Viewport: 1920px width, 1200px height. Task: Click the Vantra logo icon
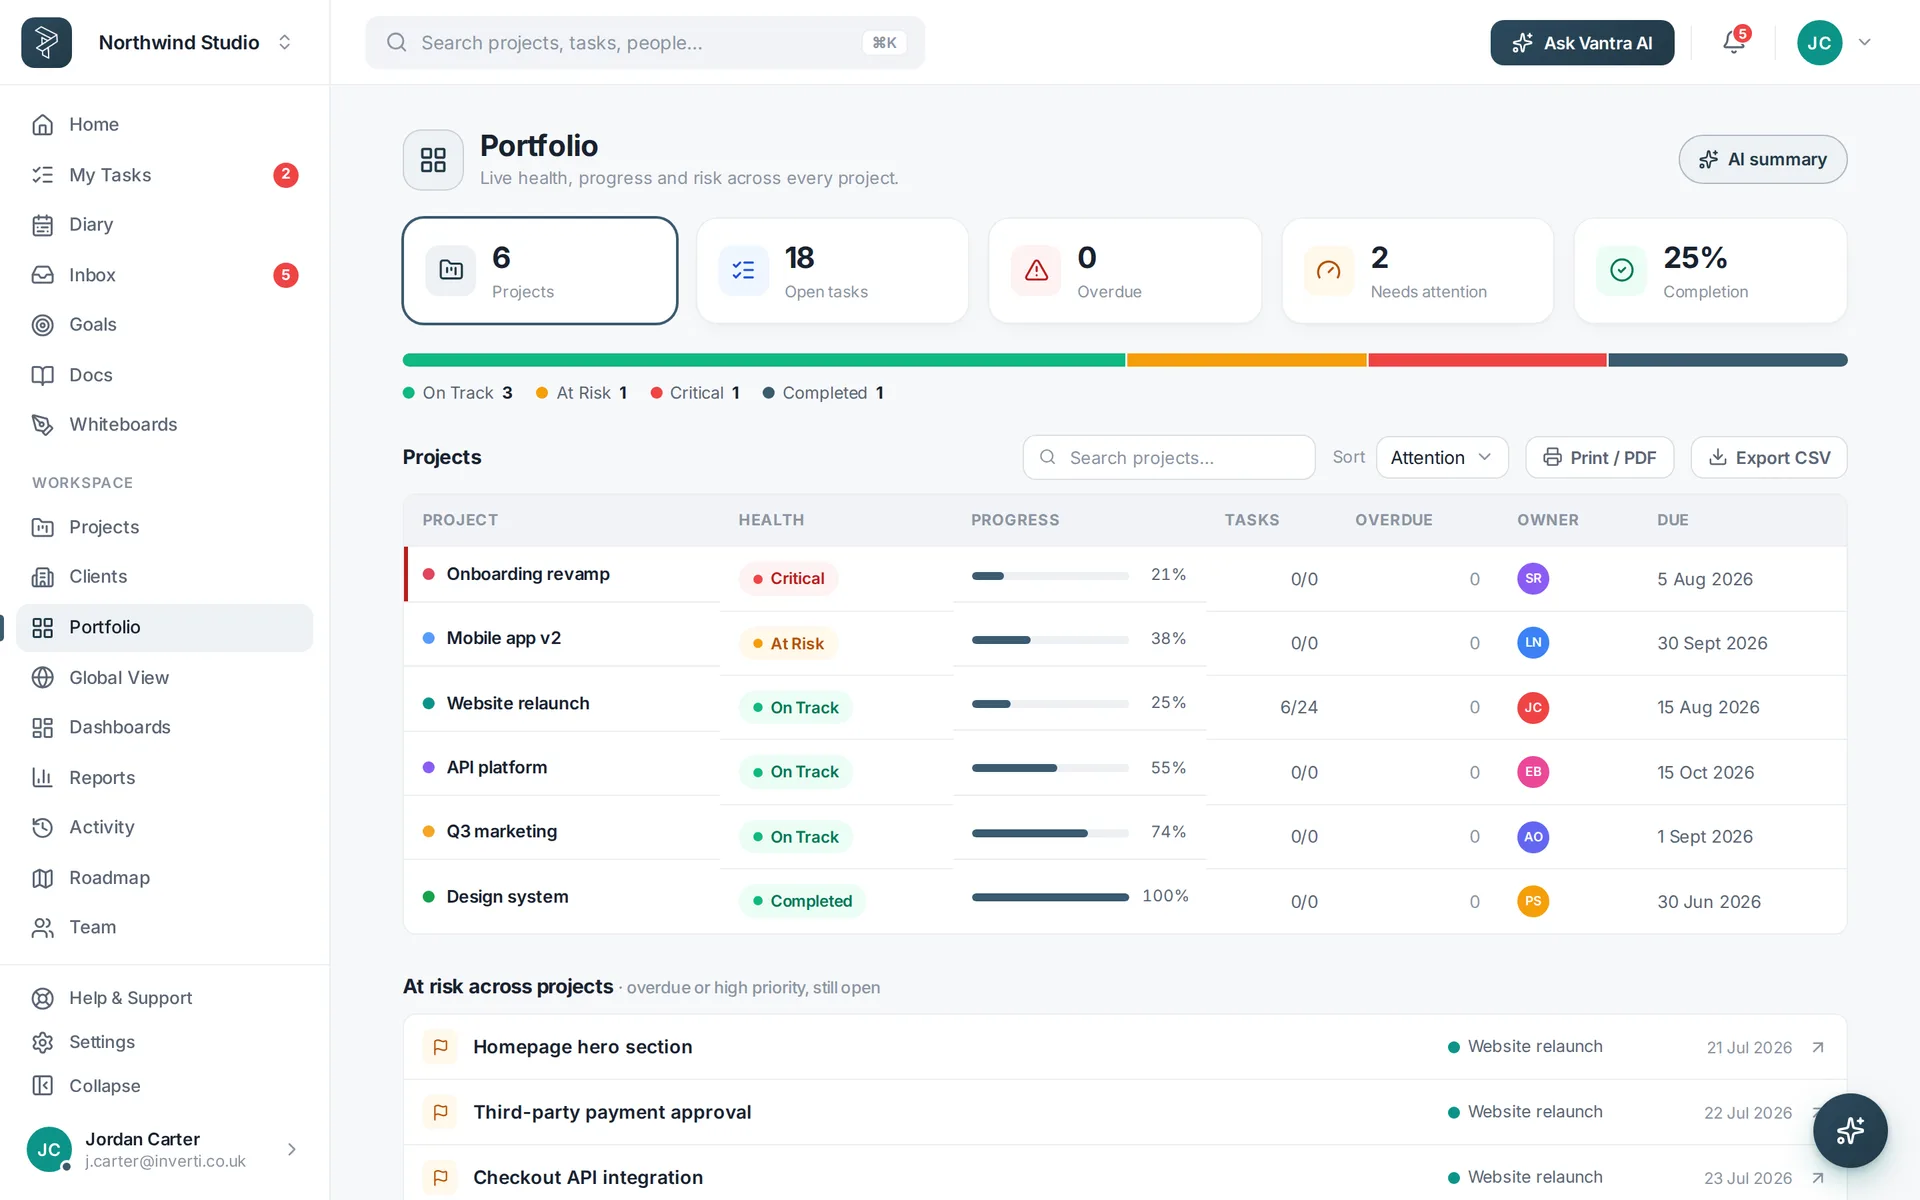point(46,42)
